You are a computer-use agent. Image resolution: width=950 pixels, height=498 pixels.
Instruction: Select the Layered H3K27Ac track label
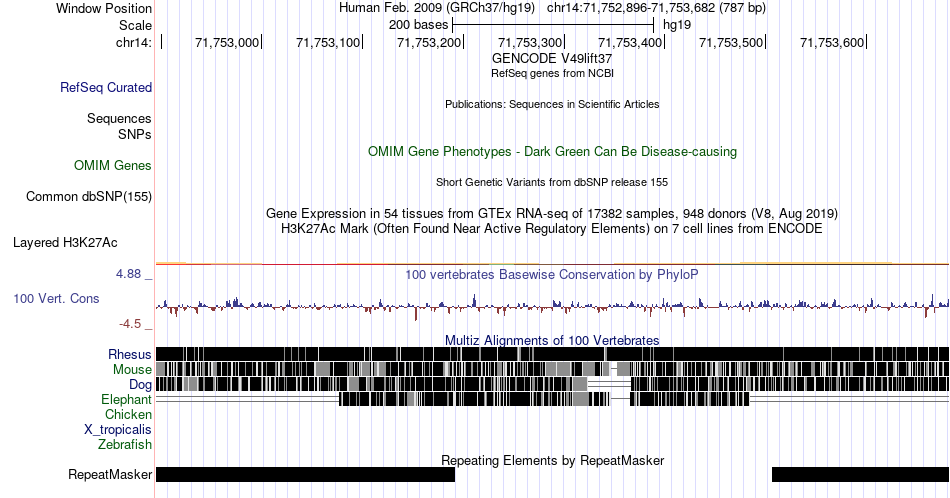point(65,242)
